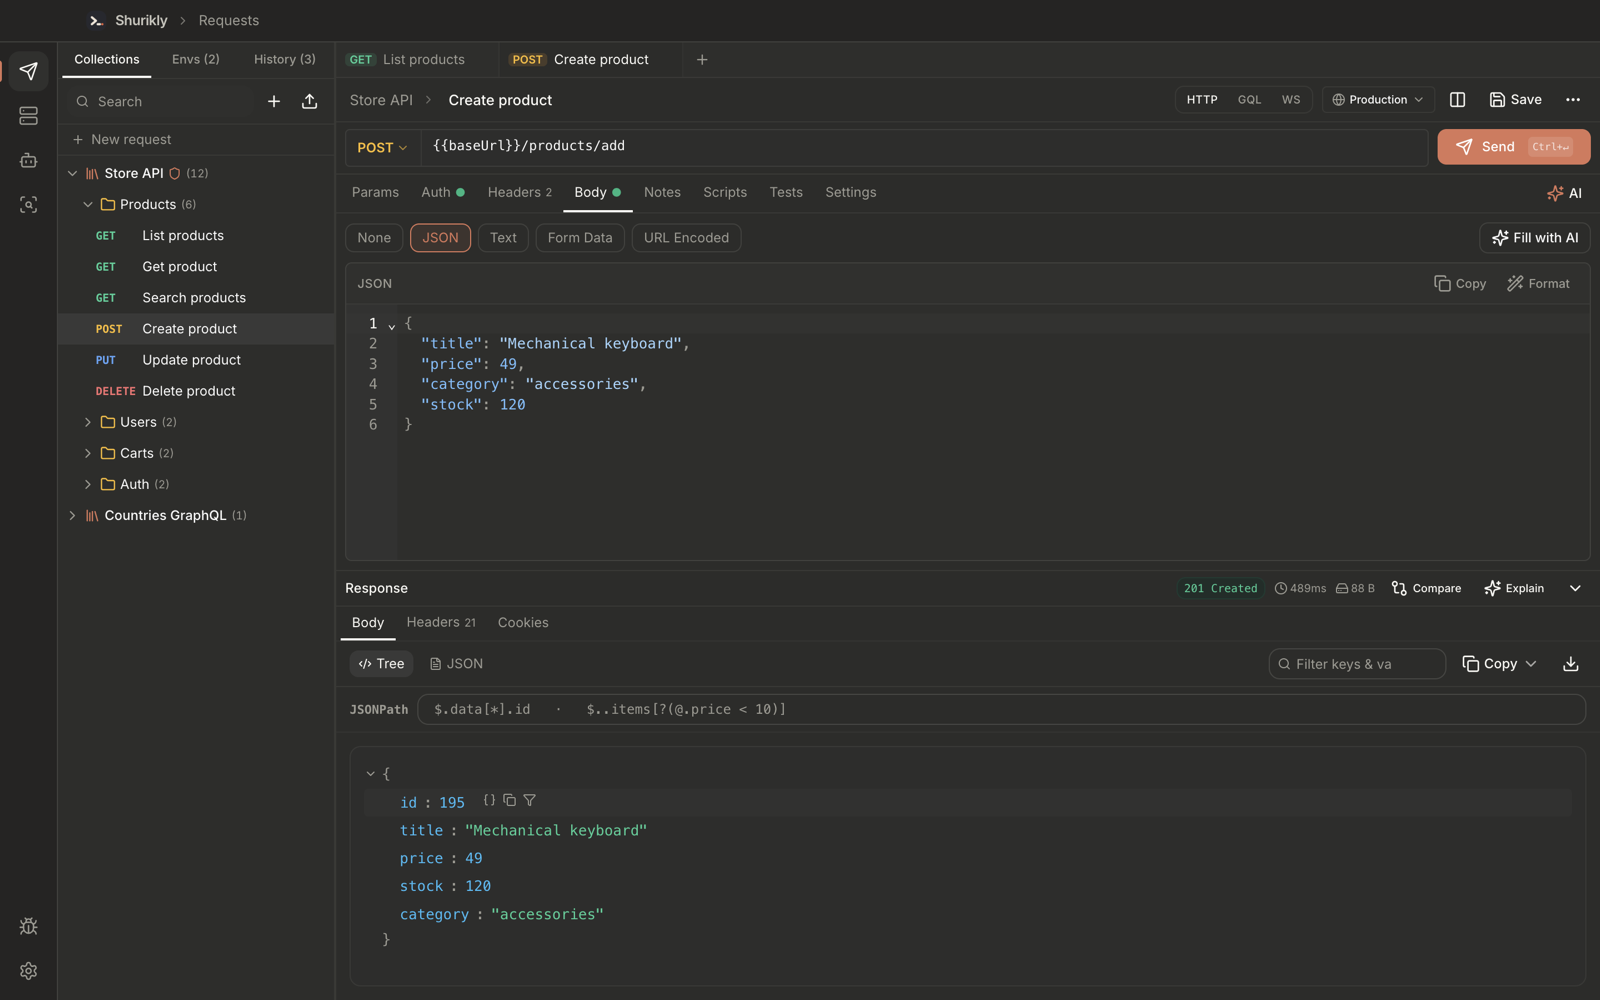Click the JSONPath input field
Image resolution: width=1600 pixels, height=1000 pixels.
1001,710
